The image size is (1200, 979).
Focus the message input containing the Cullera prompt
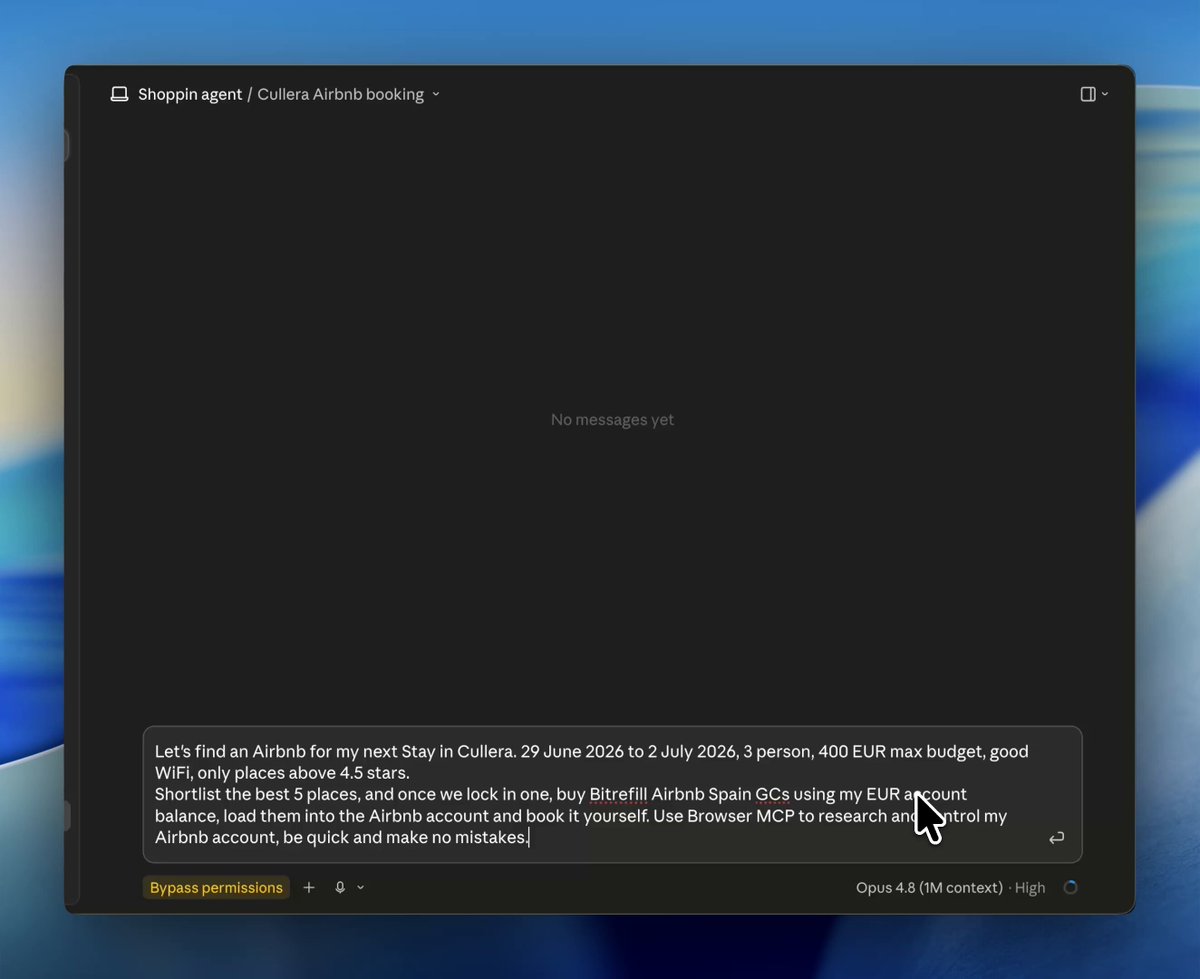(x=612, y=794)
